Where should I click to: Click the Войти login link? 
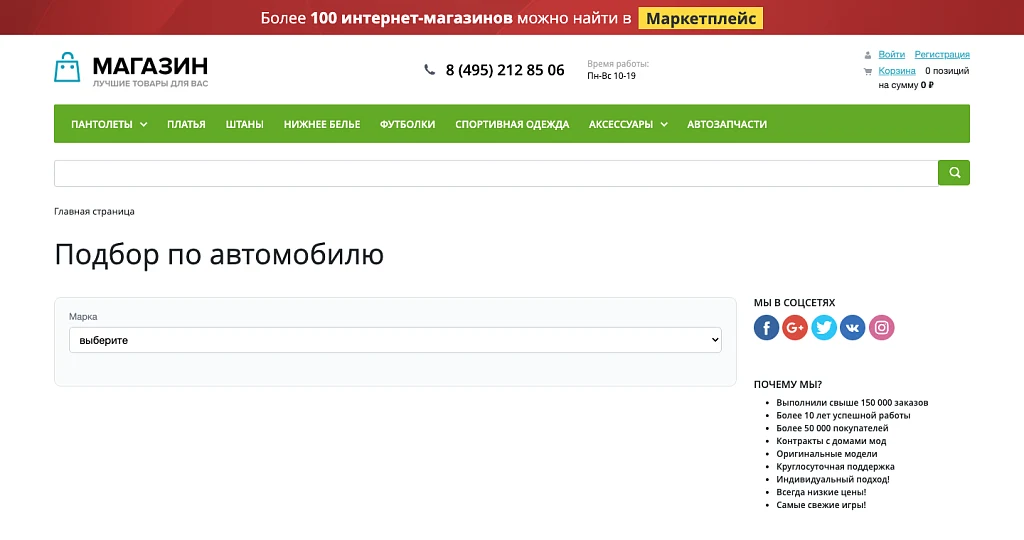pyautogui.click(x=891, y=54)
